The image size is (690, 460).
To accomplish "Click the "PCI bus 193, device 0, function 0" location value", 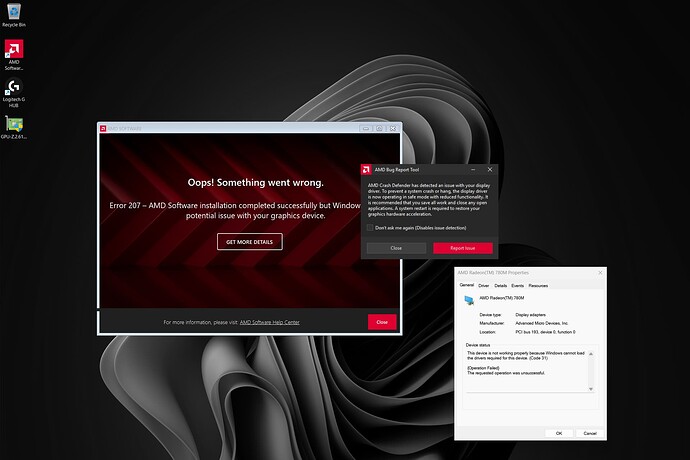I will click(x=545, y=332).
